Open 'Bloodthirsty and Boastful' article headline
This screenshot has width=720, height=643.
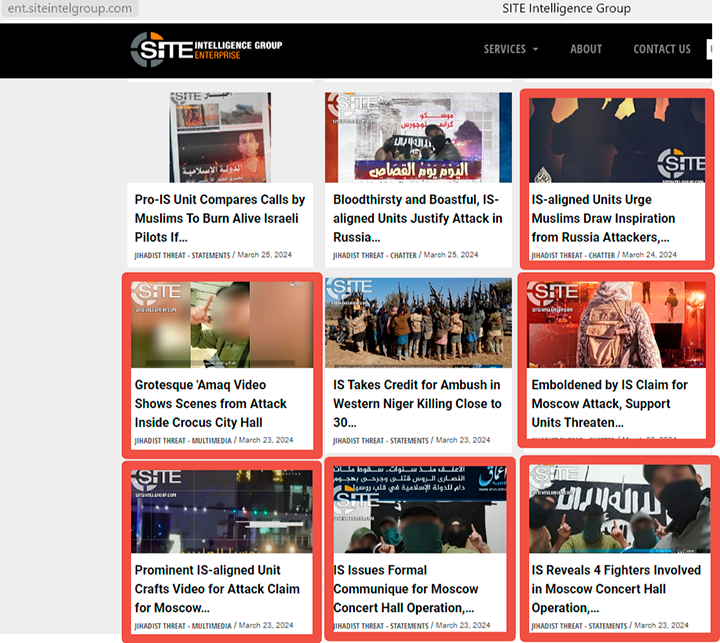click(417, 218)
